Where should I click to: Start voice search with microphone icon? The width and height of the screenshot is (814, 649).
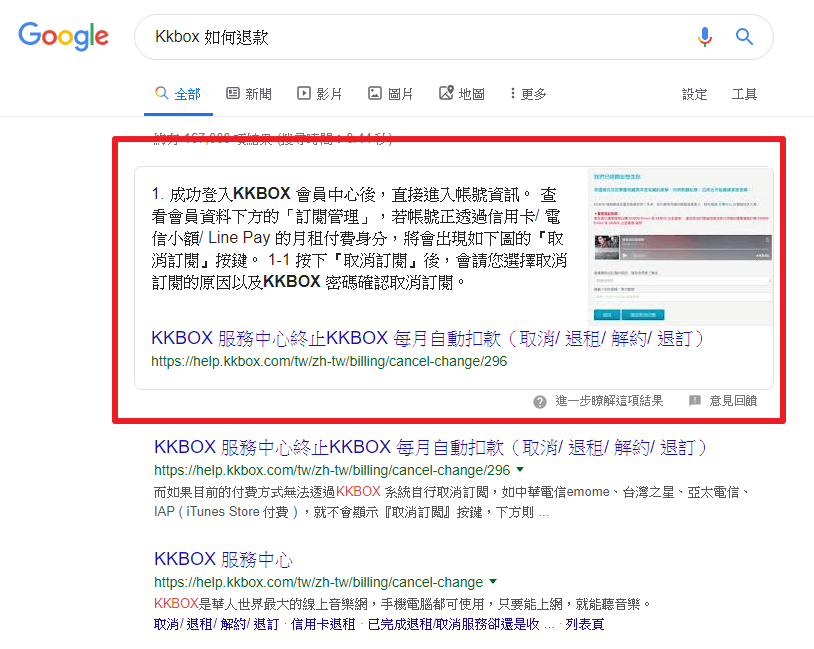(704, 37)
